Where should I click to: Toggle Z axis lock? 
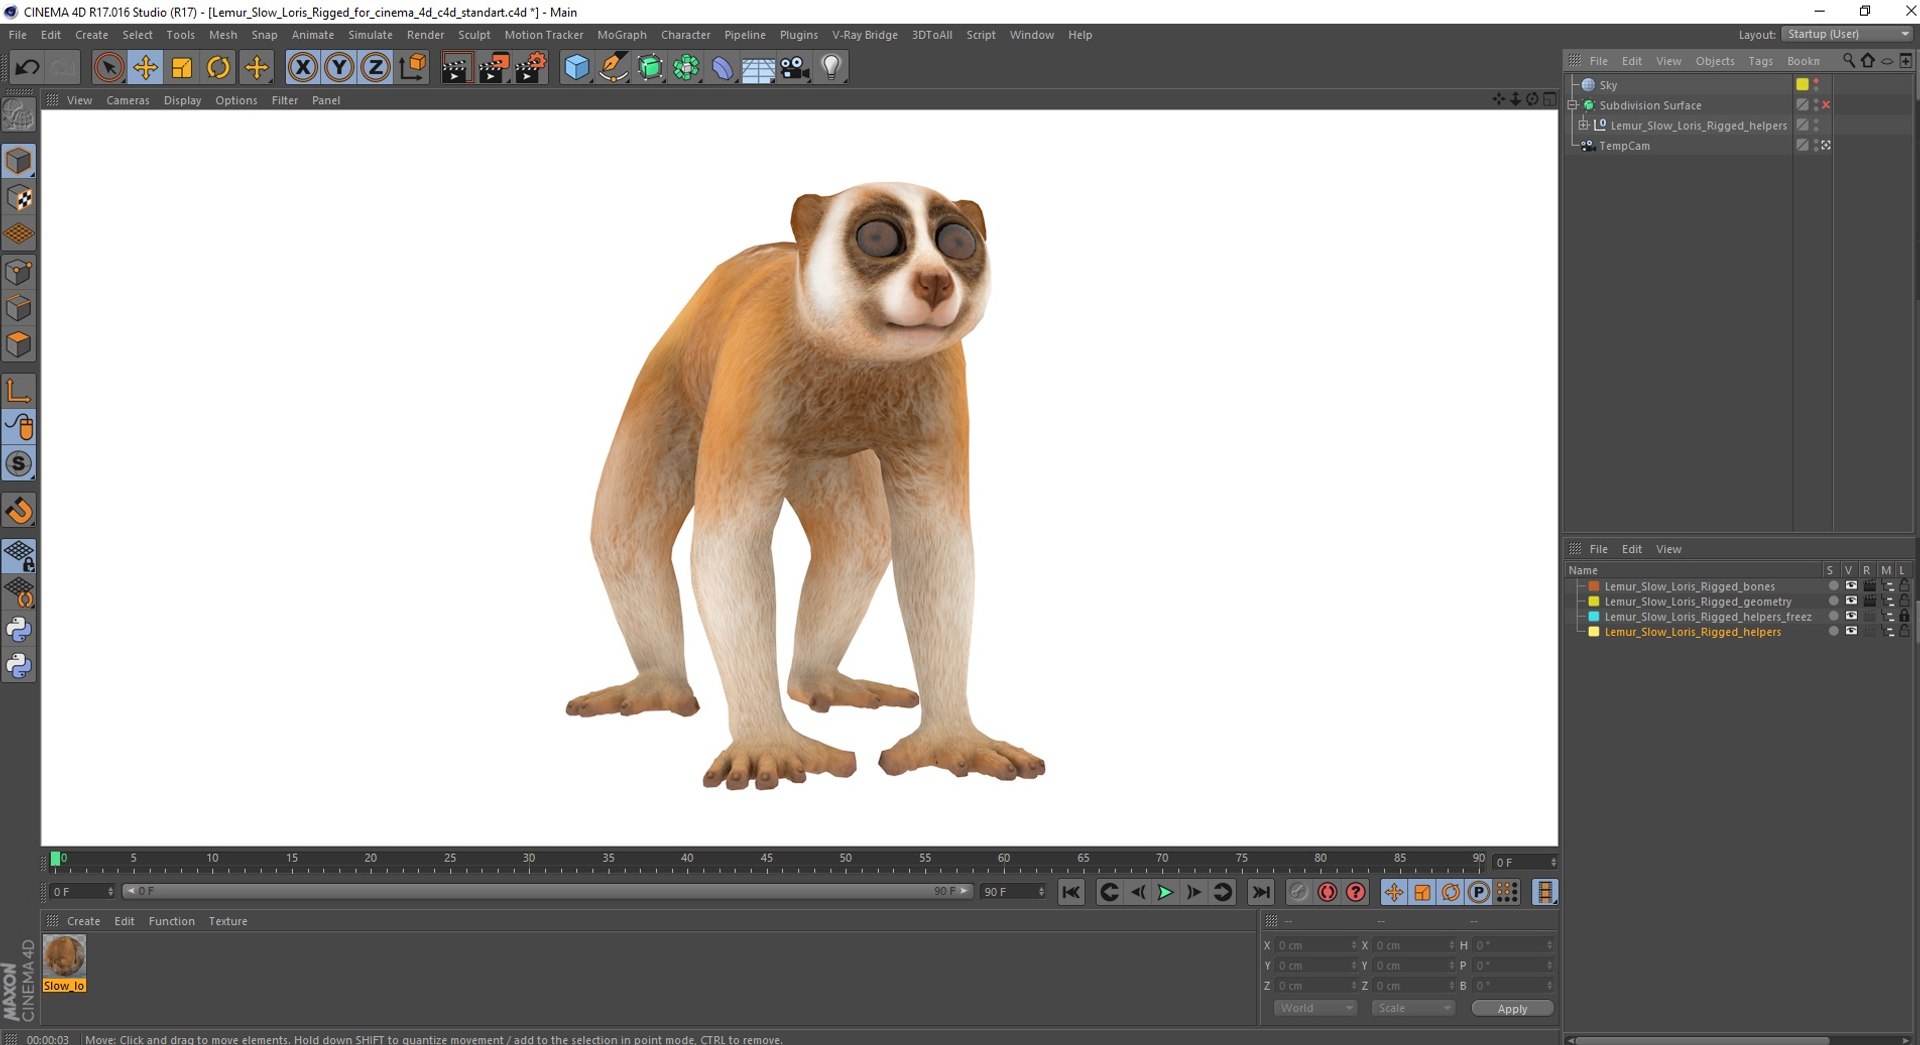[x=375, y=68]
